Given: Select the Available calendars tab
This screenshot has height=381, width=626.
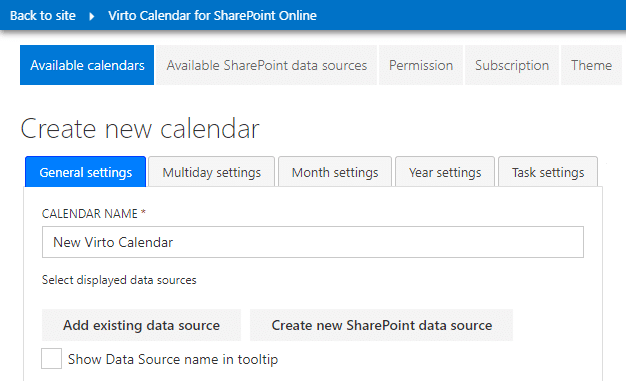Looking at the screenshot, I should (x=87, y=65).
